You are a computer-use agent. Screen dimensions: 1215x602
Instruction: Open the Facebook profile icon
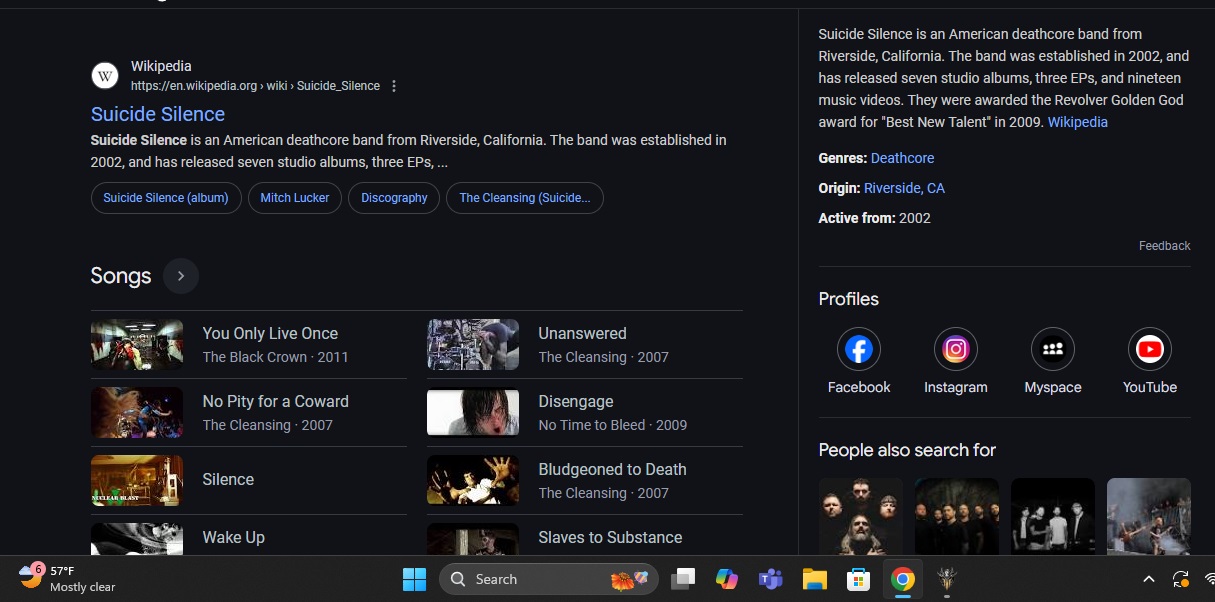[859, 349]
